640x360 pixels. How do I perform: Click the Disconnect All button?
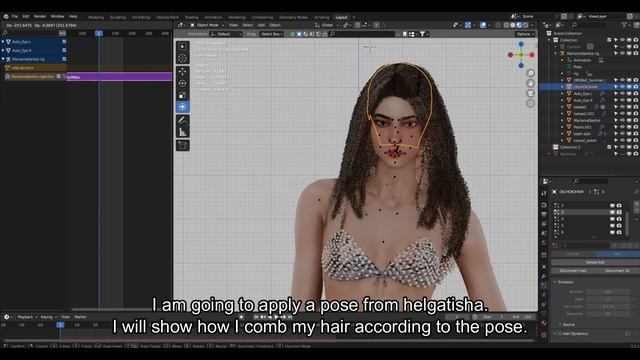pos(617,271)
